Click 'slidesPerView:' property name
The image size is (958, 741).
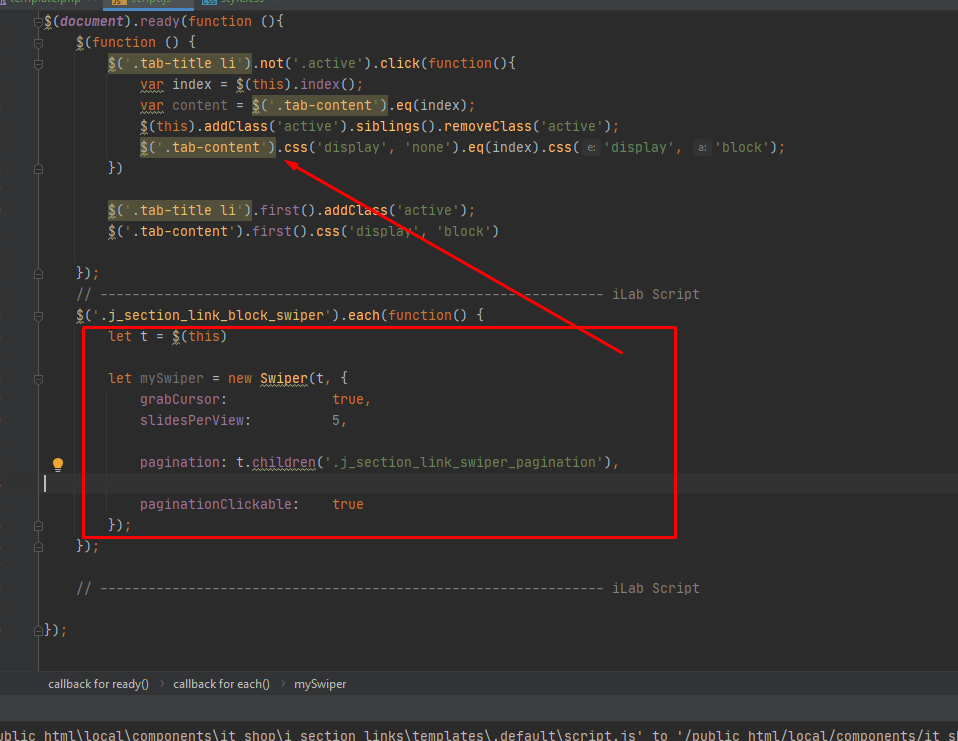pyautogui.click(x=196, y=420)
